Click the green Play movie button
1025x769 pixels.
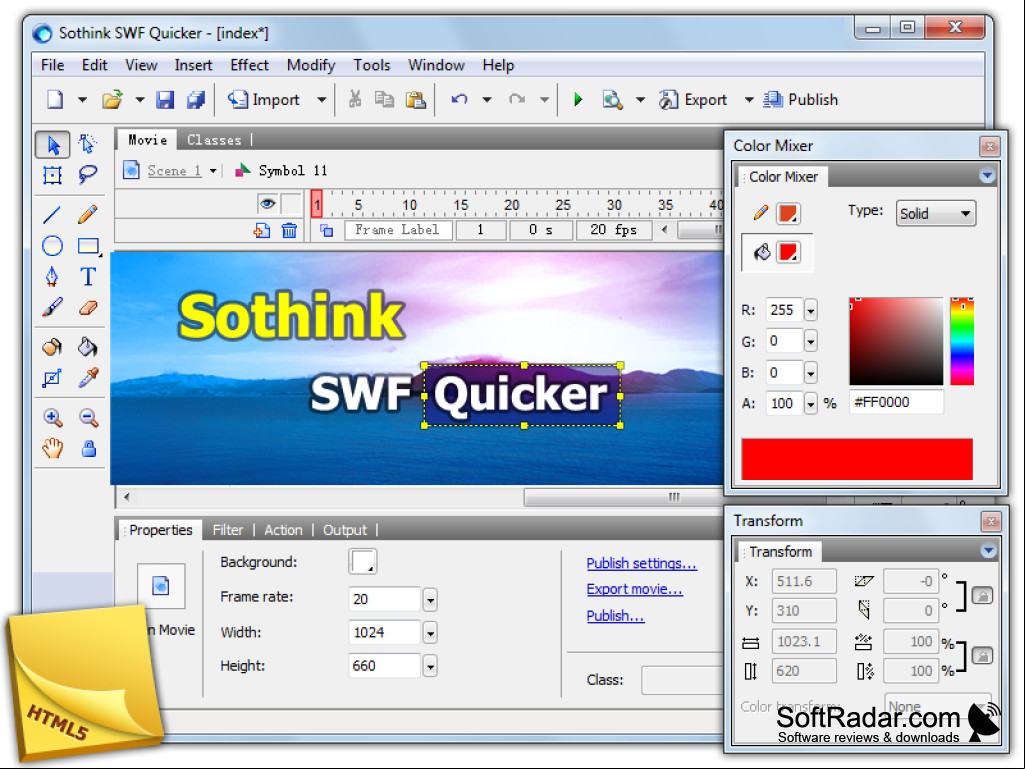[x=578, y=99]
